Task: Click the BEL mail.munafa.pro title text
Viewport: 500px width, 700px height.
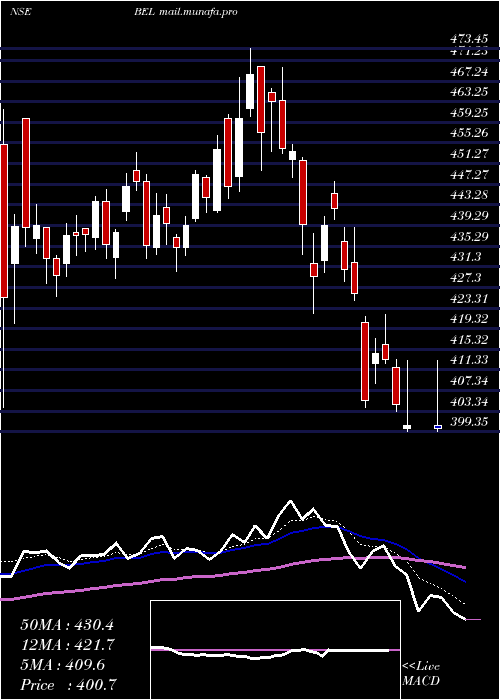Action: (186, 12)
